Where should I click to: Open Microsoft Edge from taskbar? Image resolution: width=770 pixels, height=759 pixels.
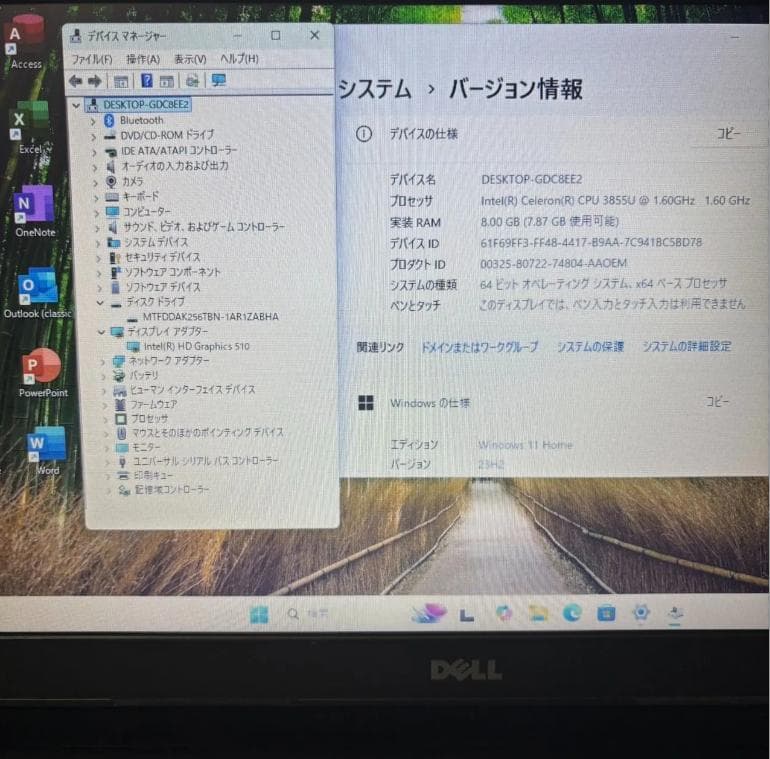(x=572, y=613)
